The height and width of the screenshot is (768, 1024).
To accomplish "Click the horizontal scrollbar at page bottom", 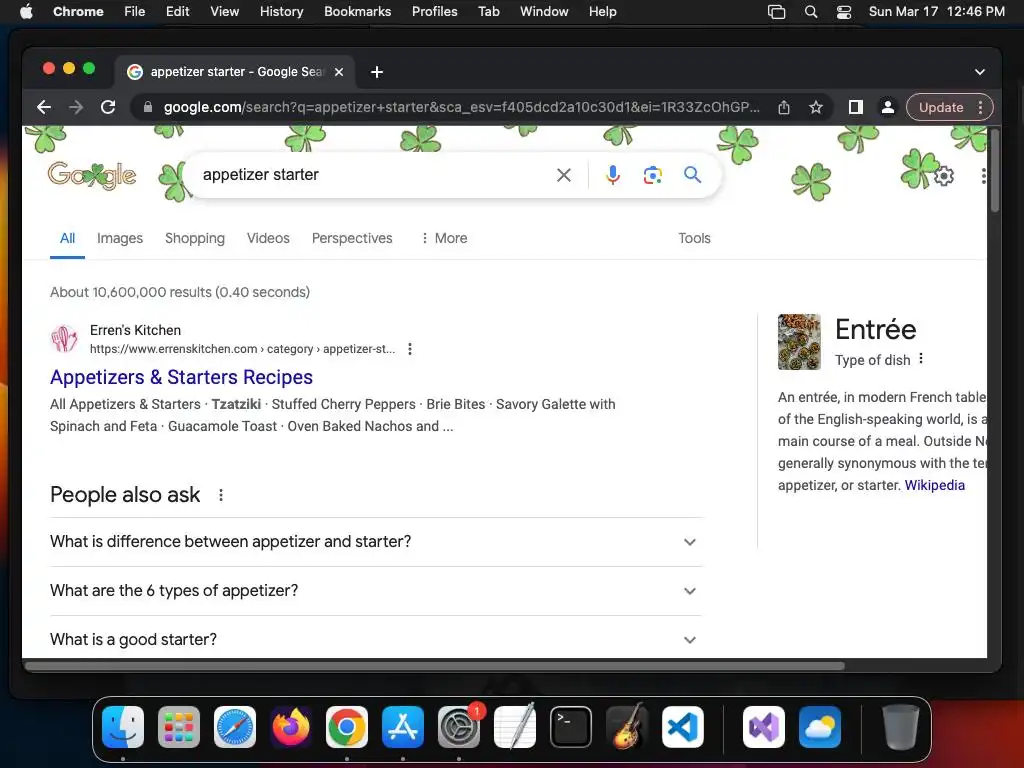I will (434, 666).
